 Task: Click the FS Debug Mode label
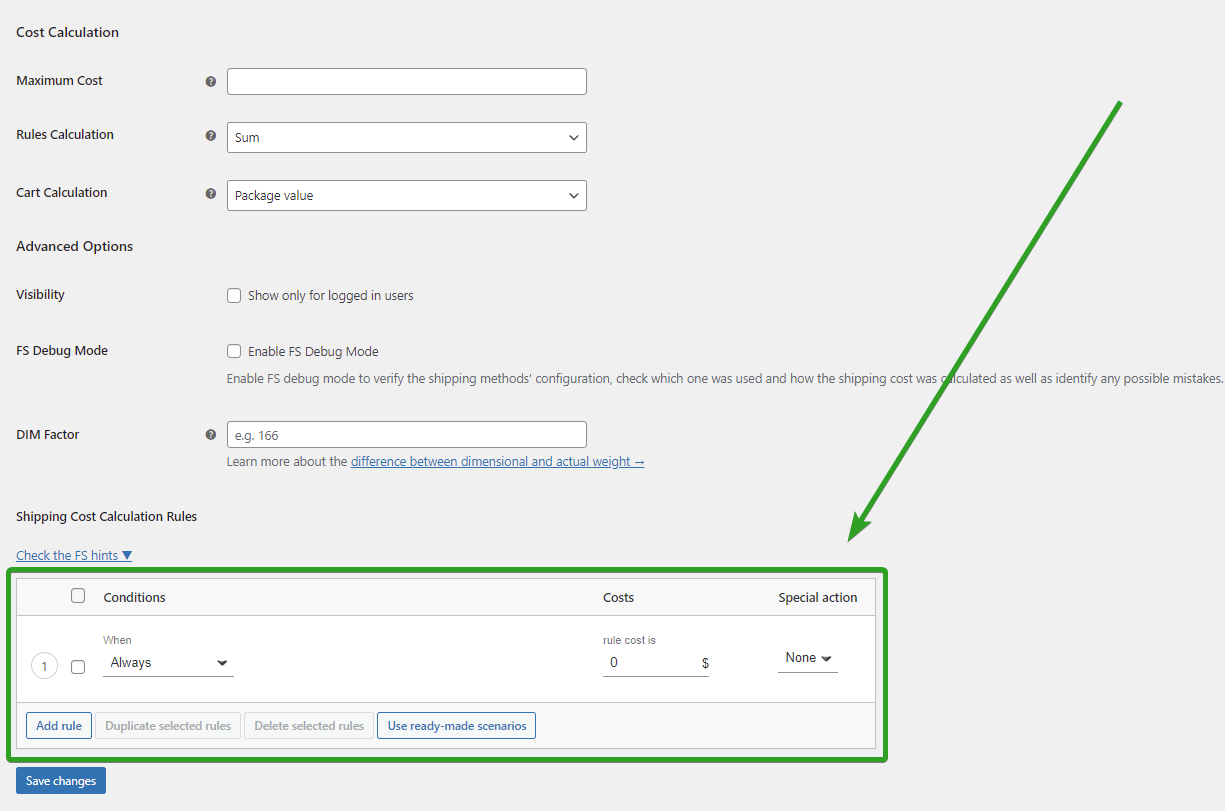click(62, 351)
